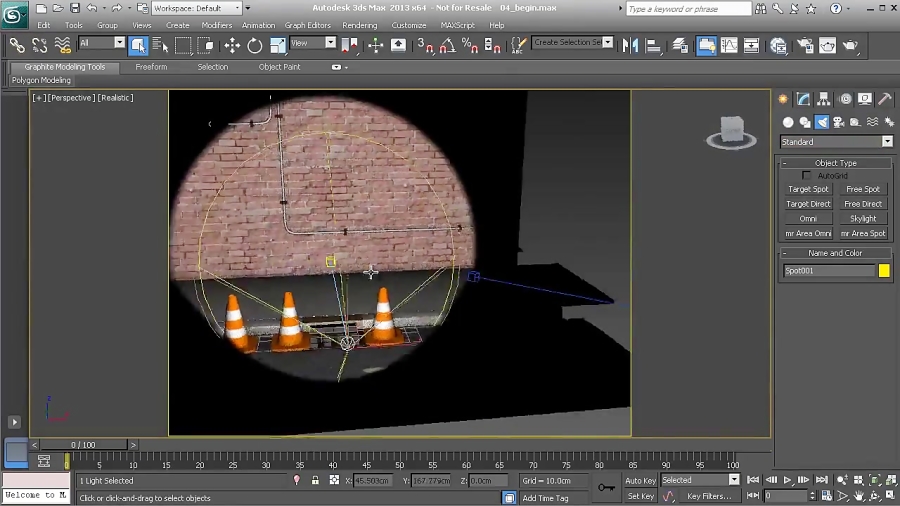Open the Graph Editors menu

(x=308, y=25)
